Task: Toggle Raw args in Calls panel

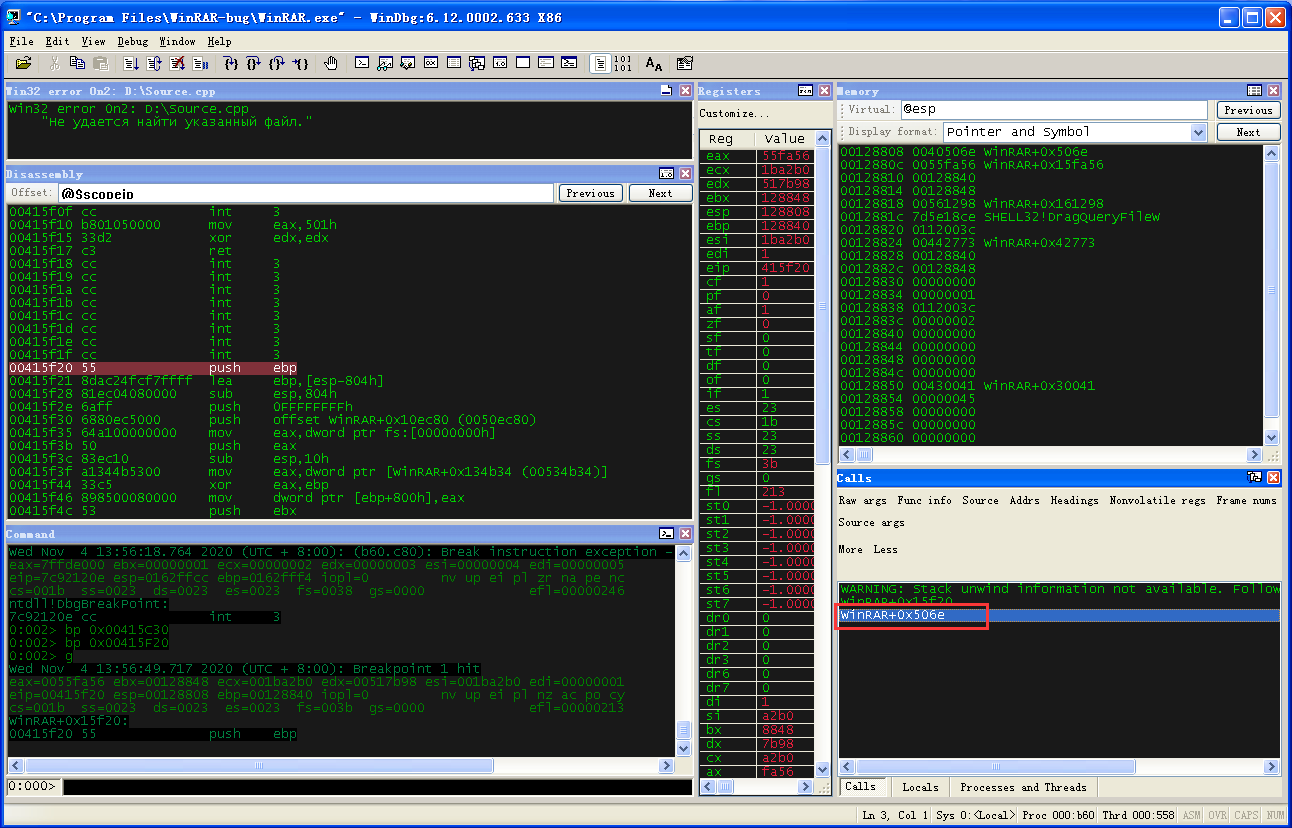Action: 862,500
